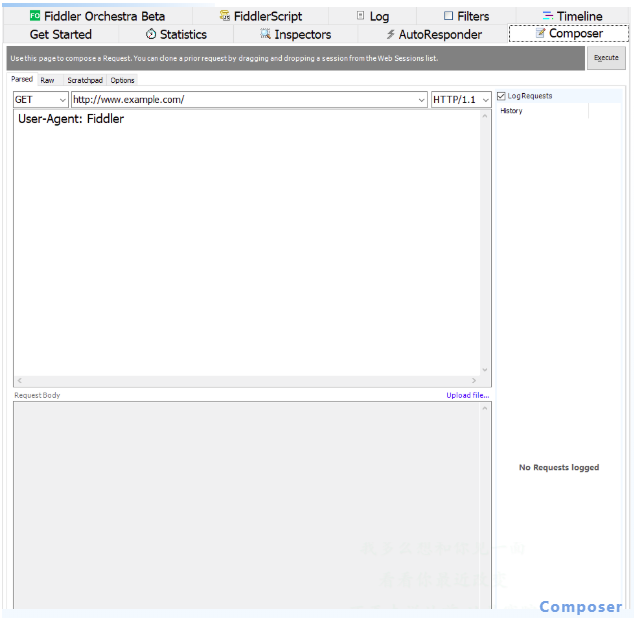Click the Log tab's document icon
634x618 pixels.
[360, 16]
